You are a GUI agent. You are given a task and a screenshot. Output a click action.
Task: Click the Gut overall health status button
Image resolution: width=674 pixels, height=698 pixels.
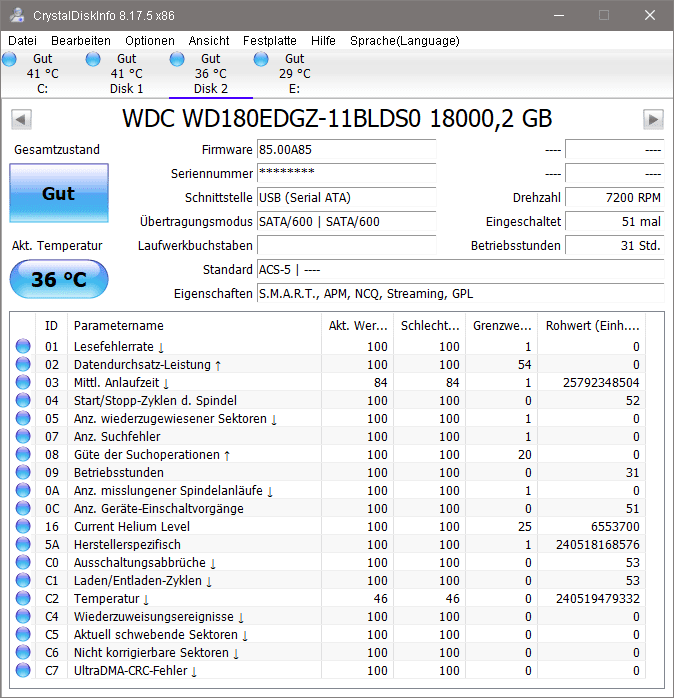pyautogui.click(x=59, y=193)
